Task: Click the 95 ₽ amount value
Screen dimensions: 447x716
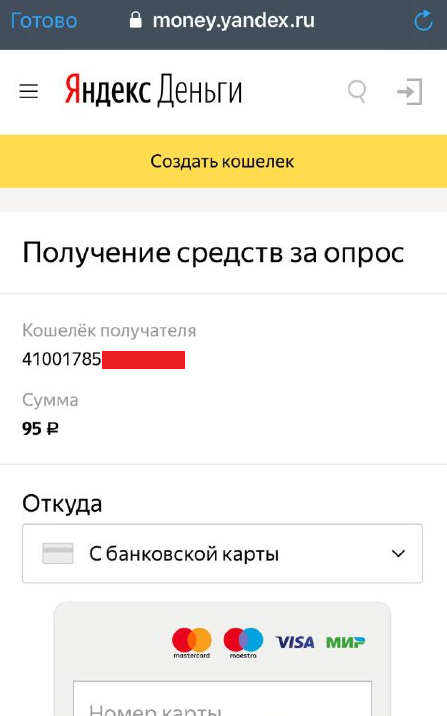Action: click(40, 429)
